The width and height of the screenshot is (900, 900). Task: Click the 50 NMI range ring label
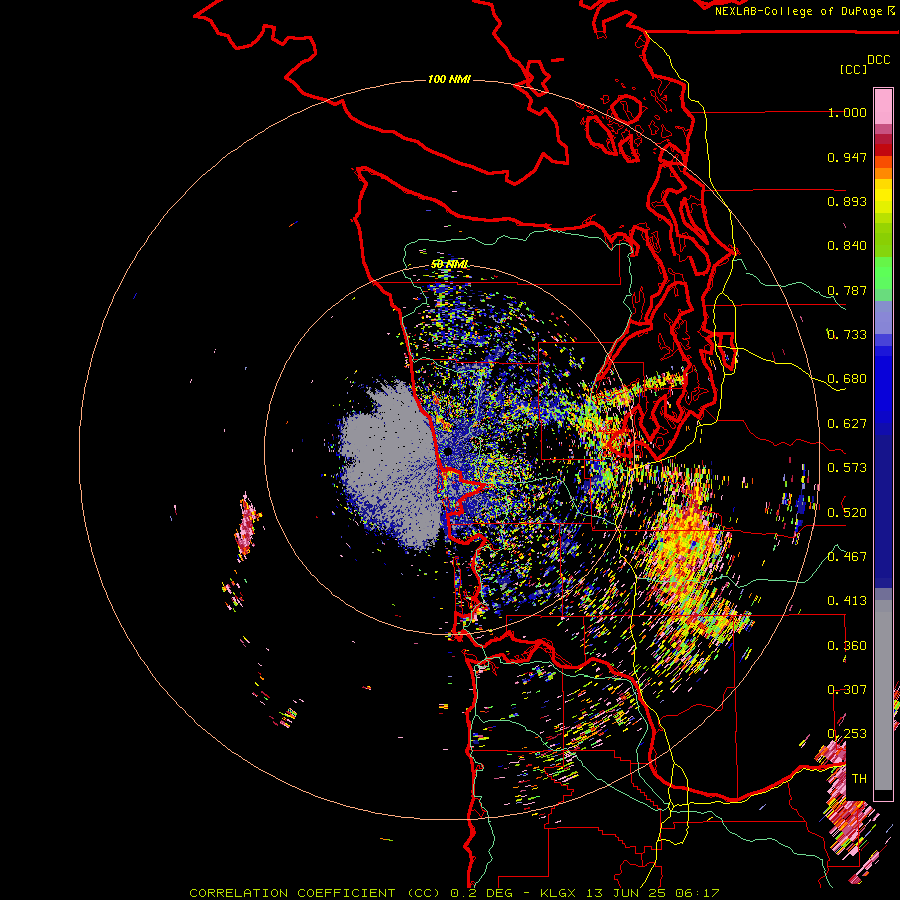[449, 264]
